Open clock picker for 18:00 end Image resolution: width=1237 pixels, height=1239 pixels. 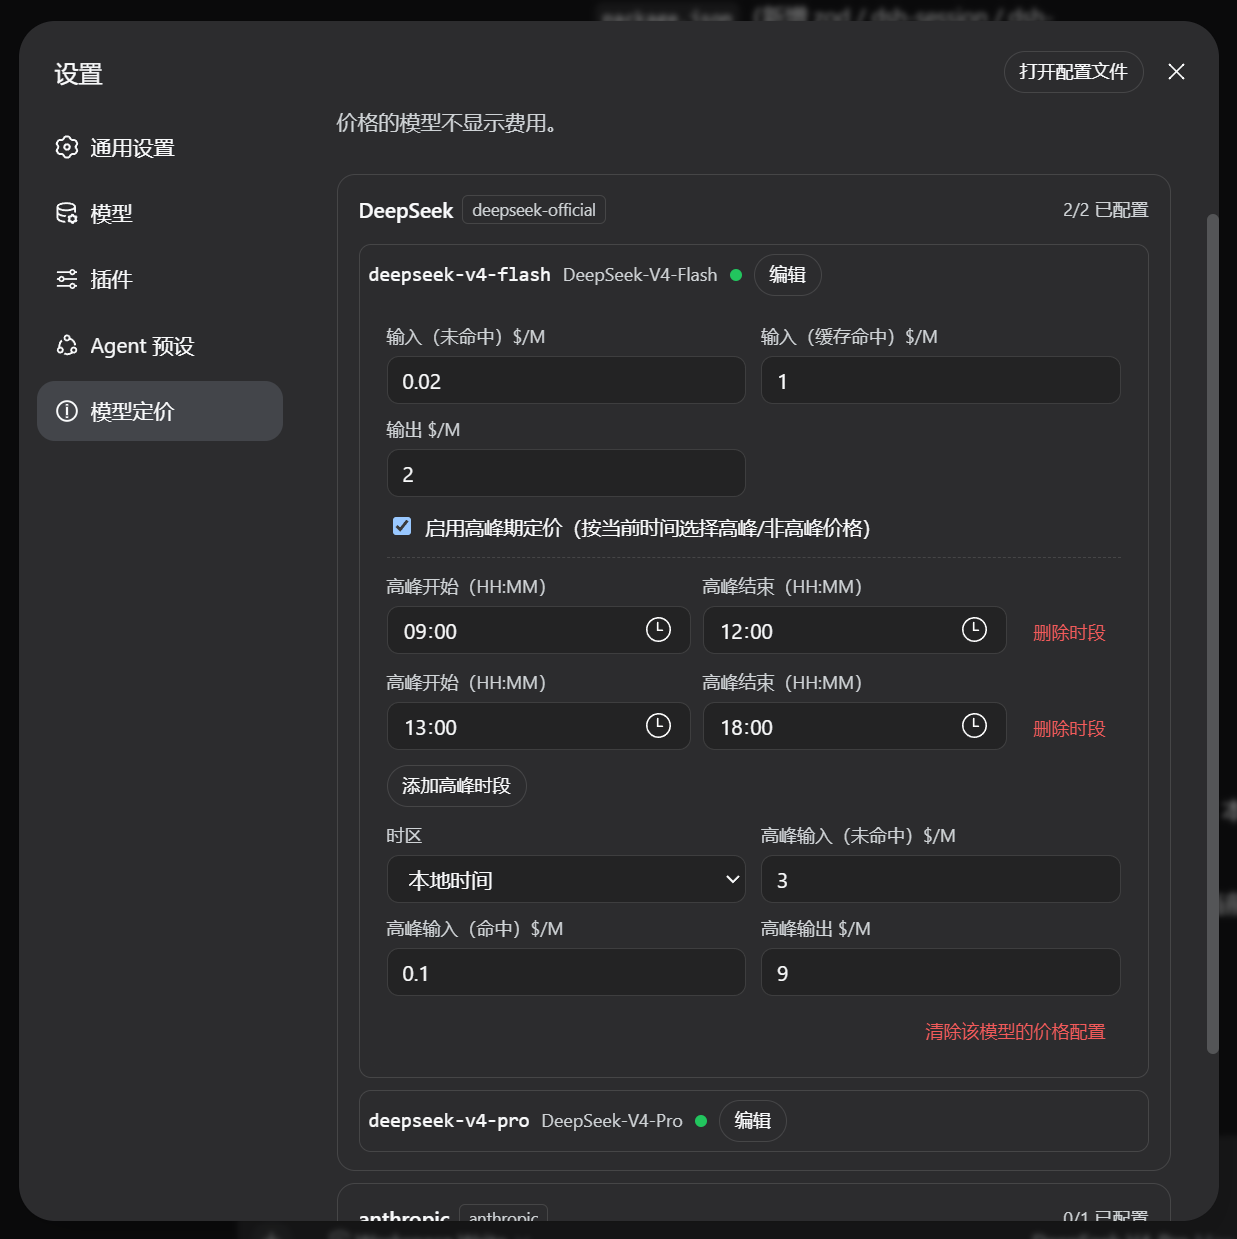coord(974,726)
